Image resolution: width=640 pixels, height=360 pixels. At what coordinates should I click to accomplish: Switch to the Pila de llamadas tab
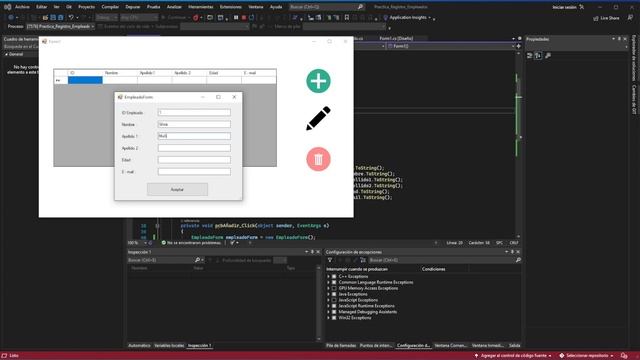(x=341, y=345)
